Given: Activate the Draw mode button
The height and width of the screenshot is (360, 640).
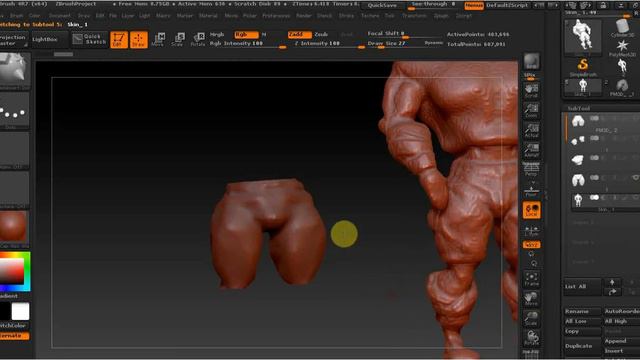Looking at the screenshot, I should tap(139, 40).
